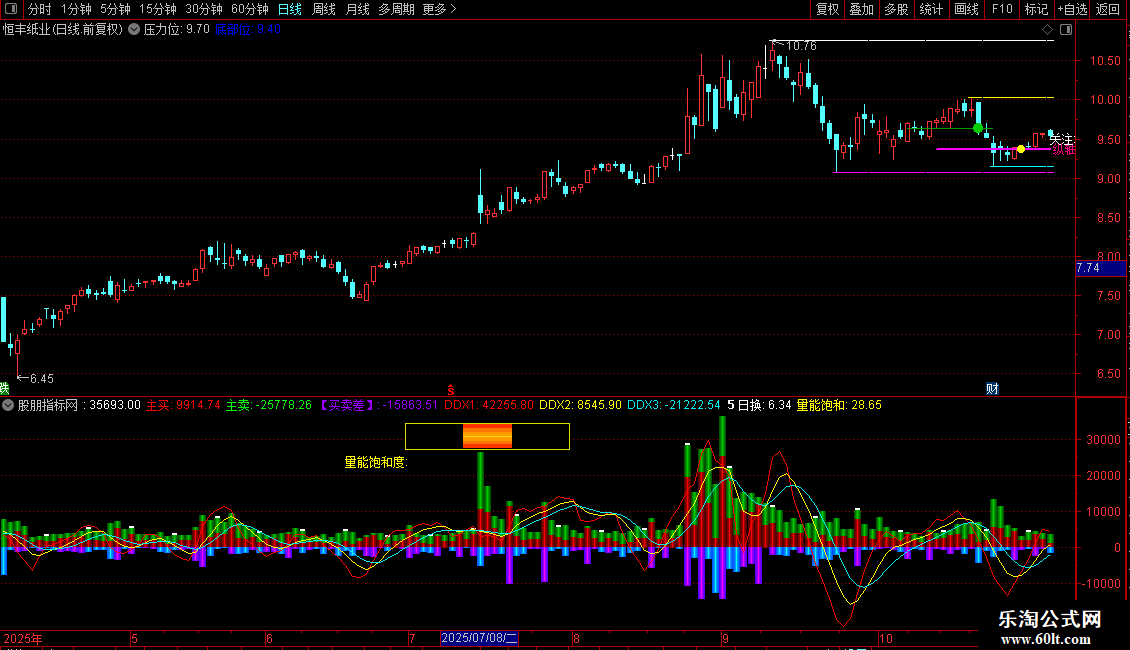Open the 股朋指标网 indicator dropdown circle

point(8,405)
